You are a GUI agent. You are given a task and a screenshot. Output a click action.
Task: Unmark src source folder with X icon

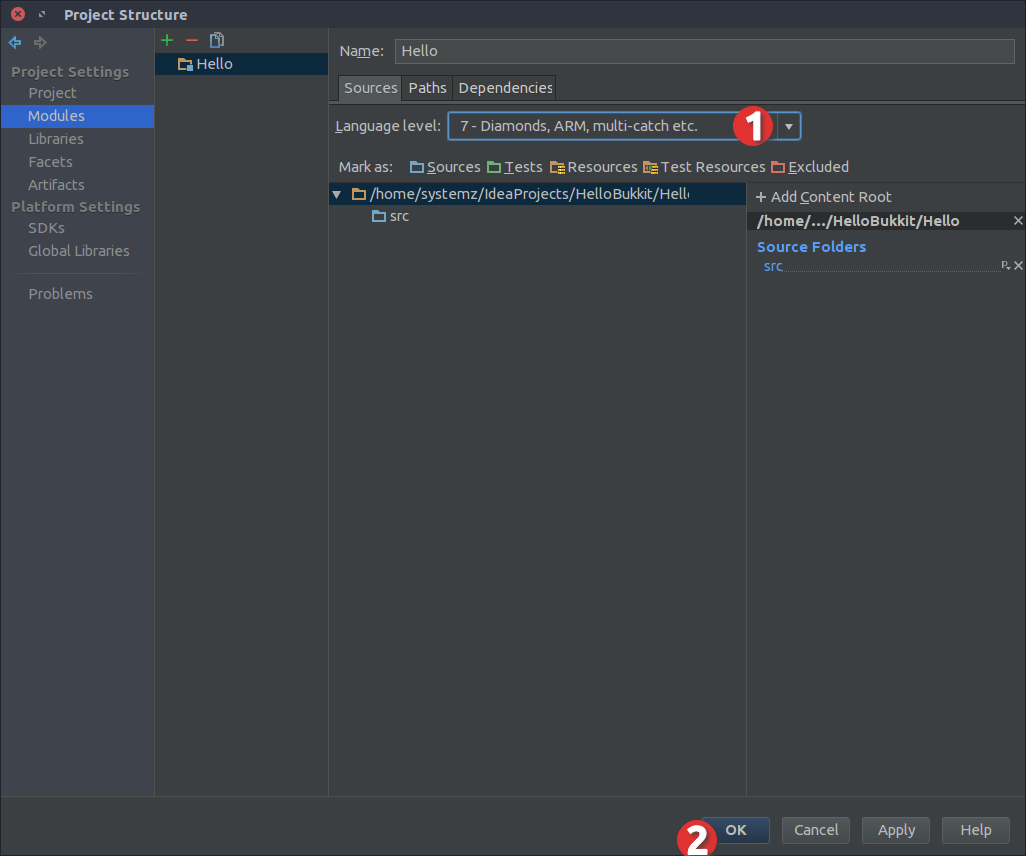[1018, 266]
